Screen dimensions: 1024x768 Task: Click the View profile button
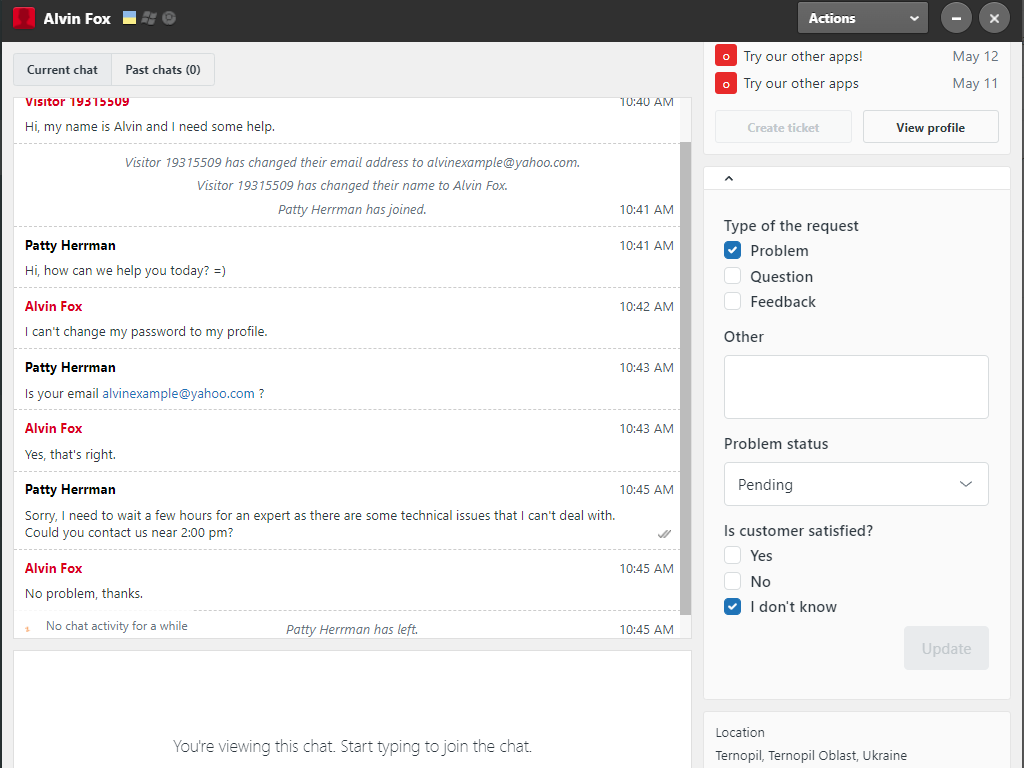(930, 128)
